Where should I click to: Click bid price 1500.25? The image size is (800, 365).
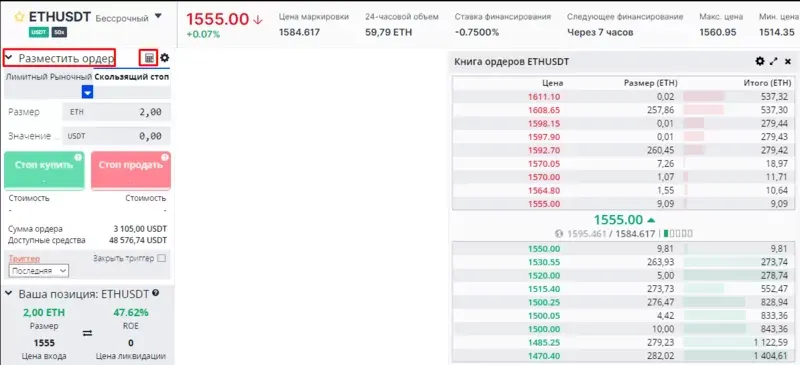[x=544, y=302]
